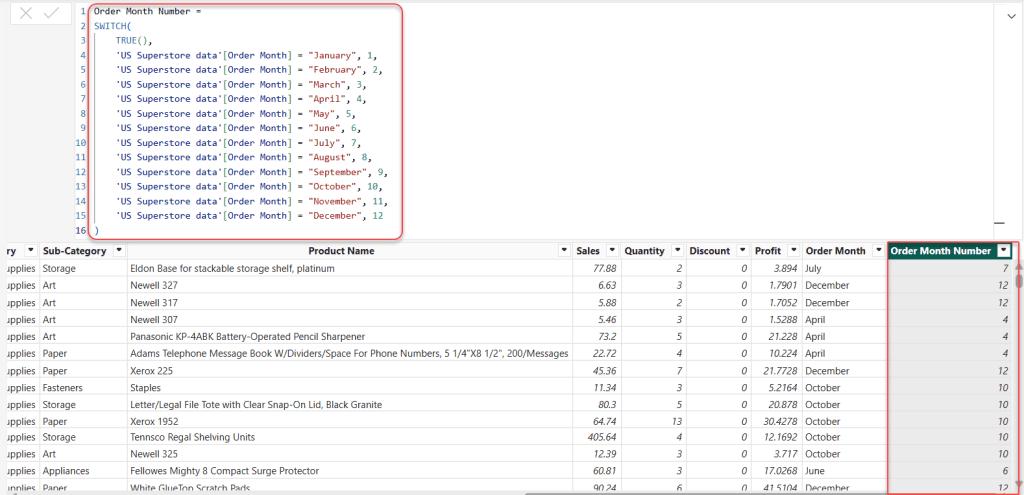Open Discount column filter dropdown

[x=743, y=251]
